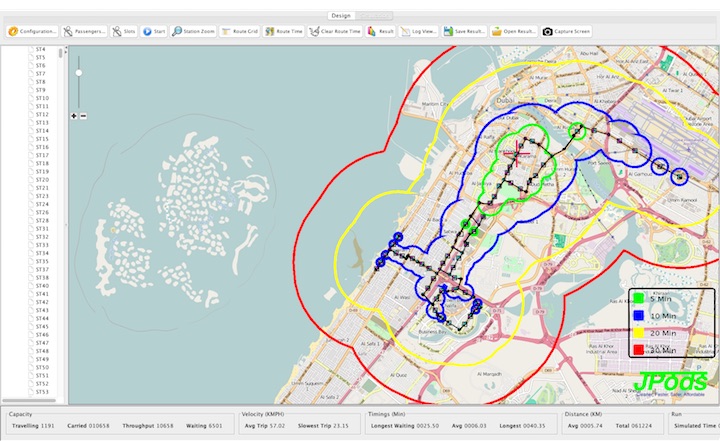
Task: Open Result from folder
Action: tap(514, 31)
